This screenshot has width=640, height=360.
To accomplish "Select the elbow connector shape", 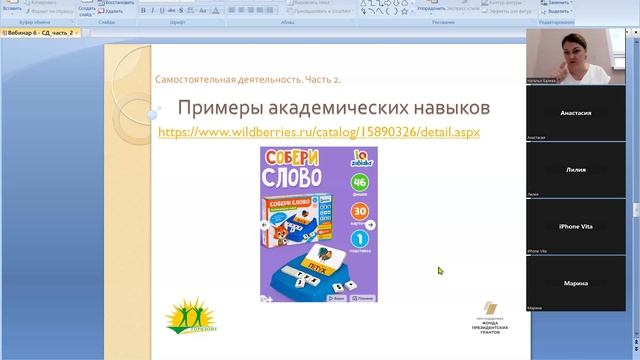I will (371, 3).
